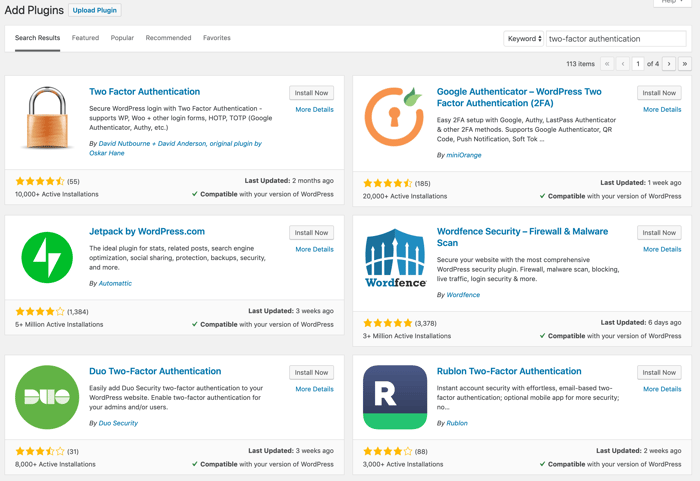Click the 113 items count text
Viewport: 700px width, 481px height.
pos(580,64)
